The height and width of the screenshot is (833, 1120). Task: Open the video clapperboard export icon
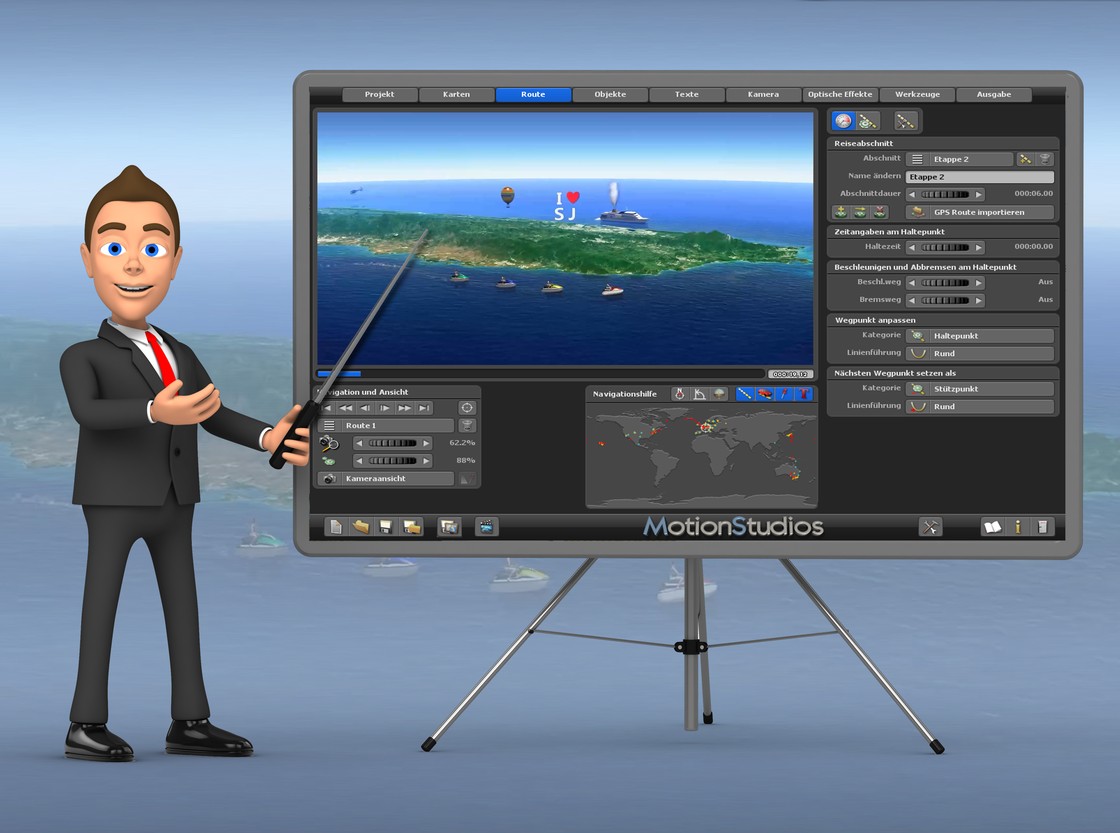point(487,527)
